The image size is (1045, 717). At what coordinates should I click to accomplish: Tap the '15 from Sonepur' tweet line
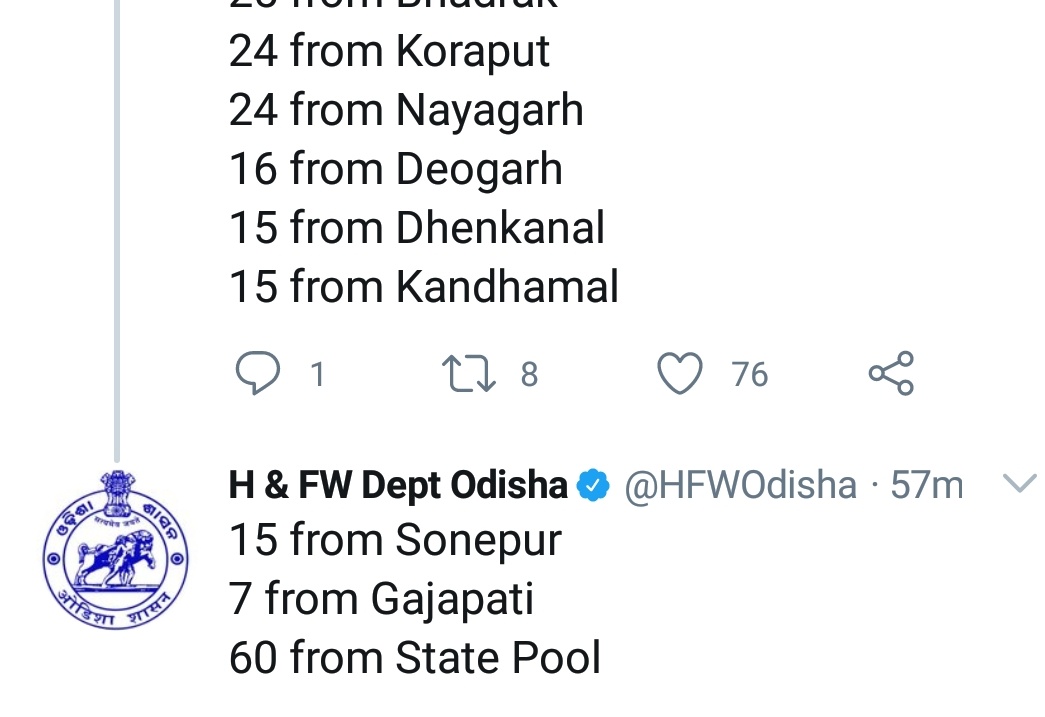395,541
